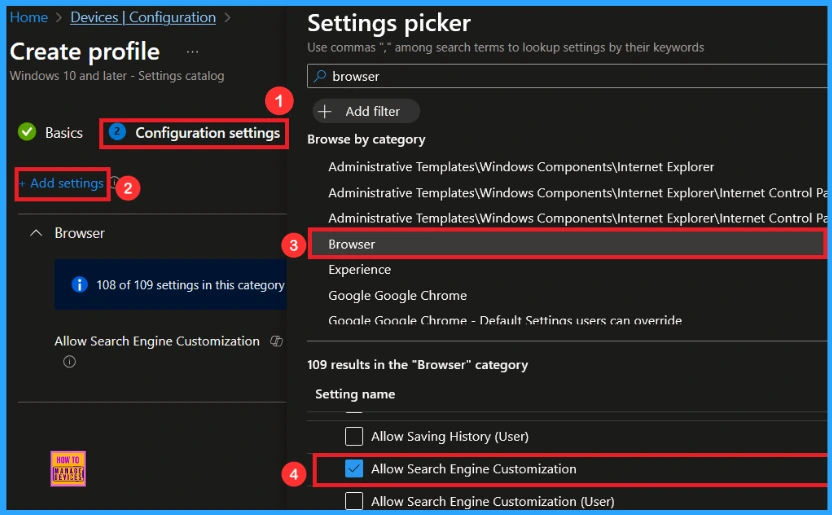Select the Google Google Chrome category

click(x=397, y=295)
